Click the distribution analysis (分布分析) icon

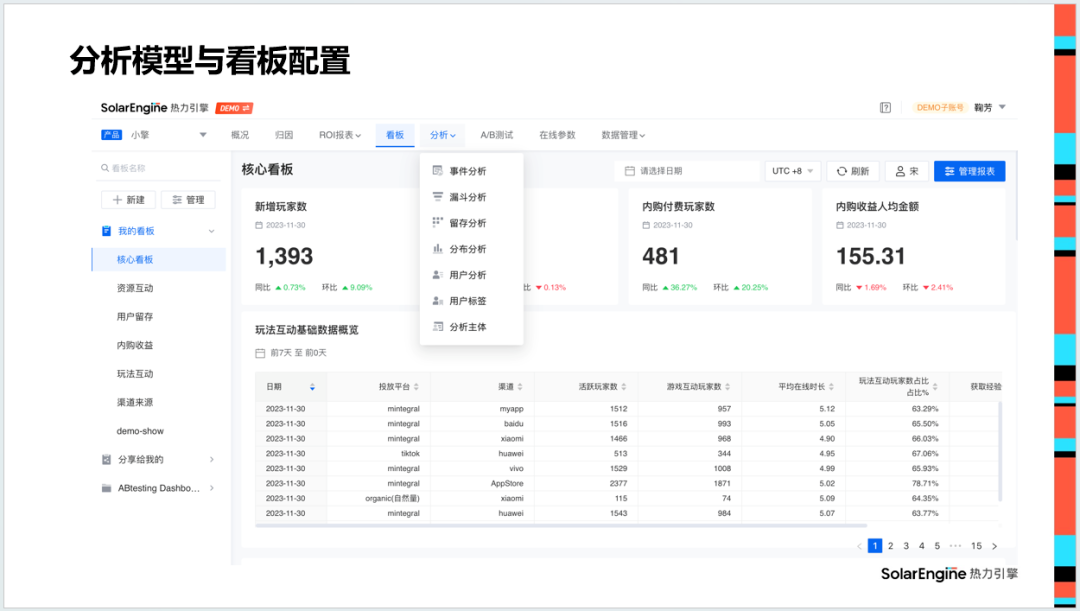(x=437, y=247)
